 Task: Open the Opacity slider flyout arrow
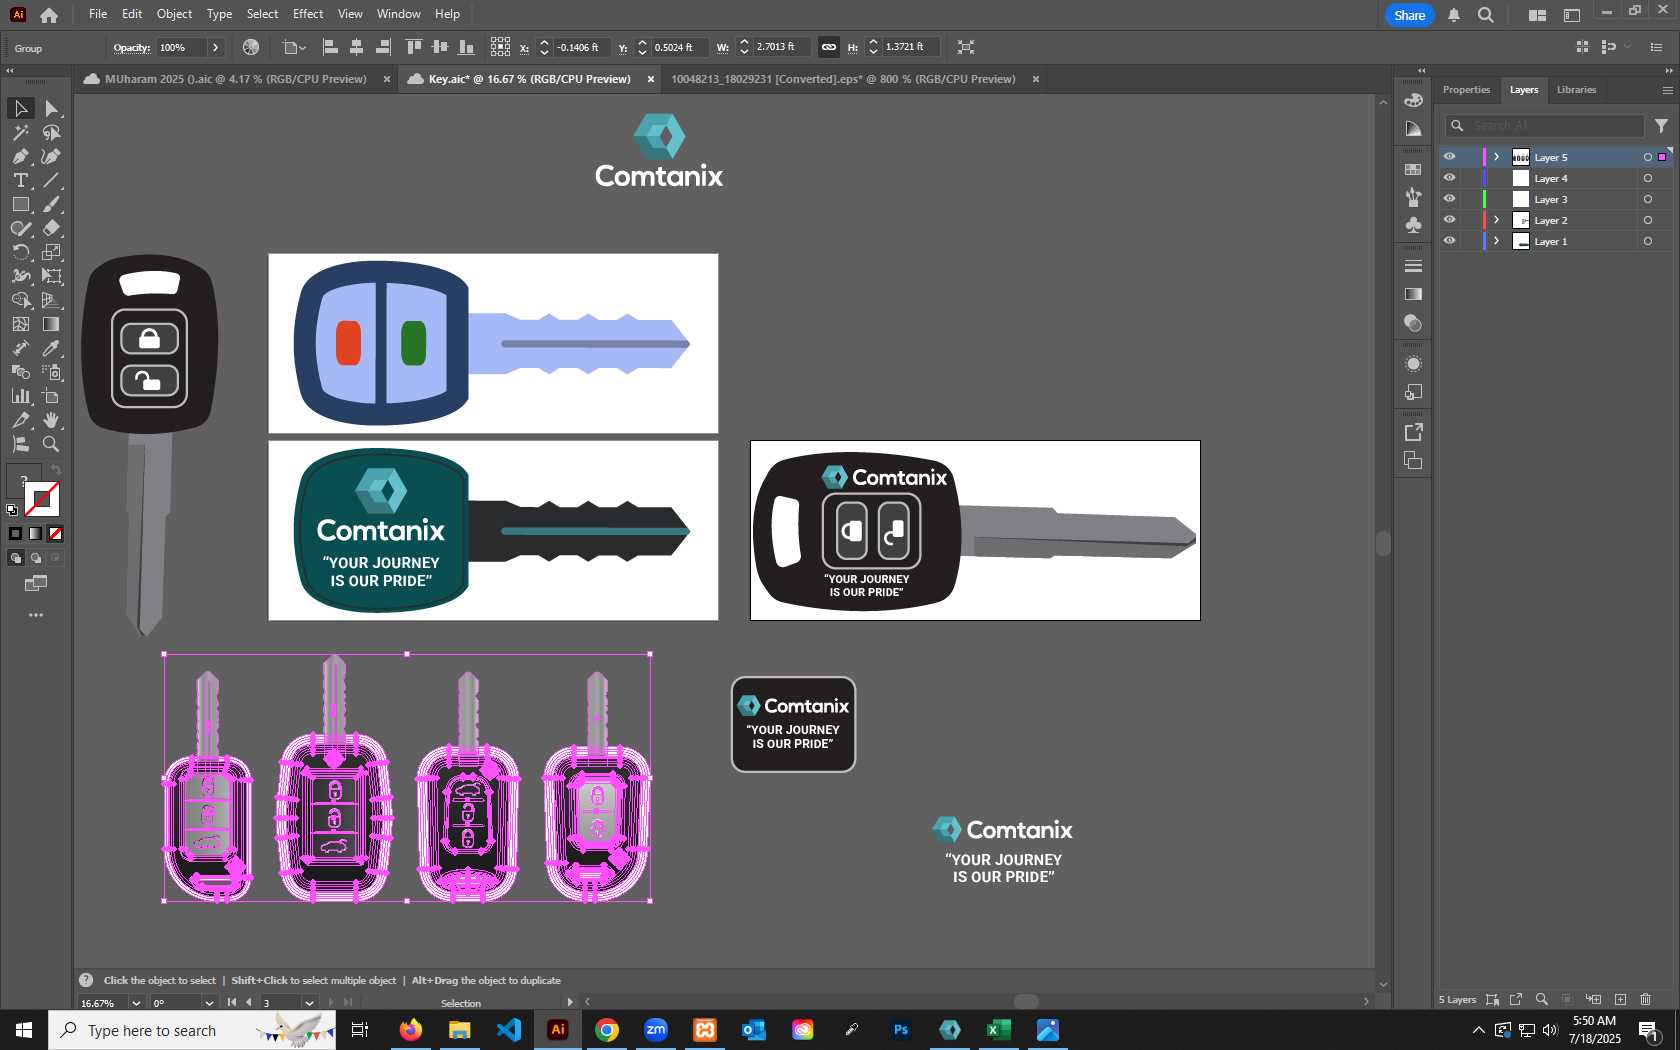215,47
